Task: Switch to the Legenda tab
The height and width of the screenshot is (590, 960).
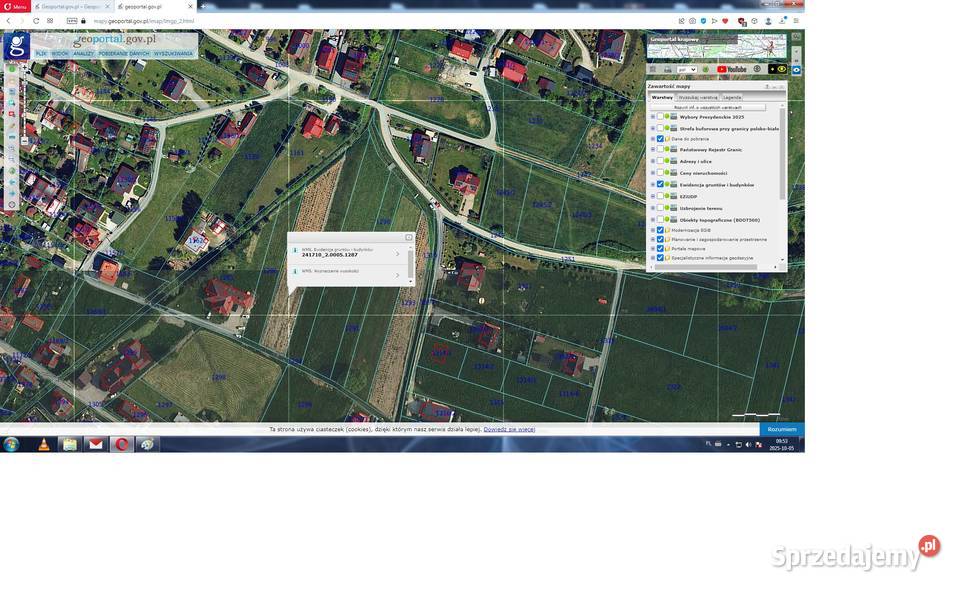Action: [732, 97]
